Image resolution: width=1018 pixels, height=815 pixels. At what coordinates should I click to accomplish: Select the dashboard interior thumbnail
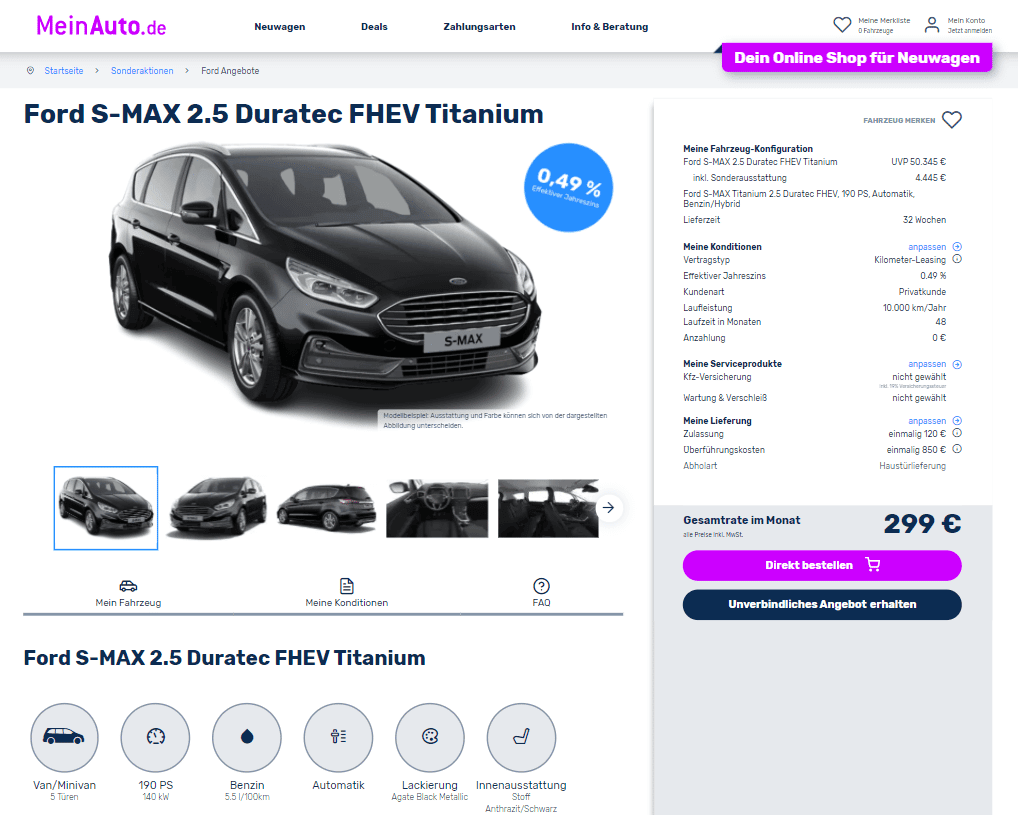tap(437, 508)
